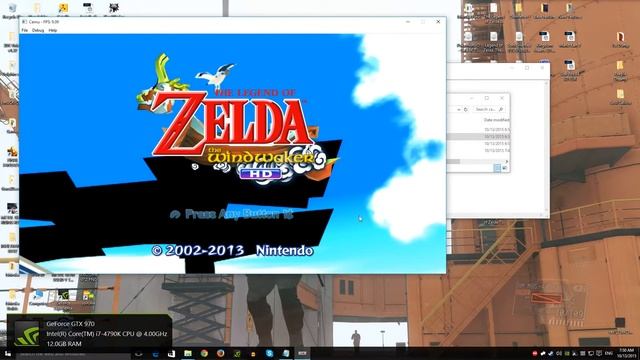The image size is (640, 360).
Task: Click the Explorer horizontal scrollbar
Action: point(477,162)
